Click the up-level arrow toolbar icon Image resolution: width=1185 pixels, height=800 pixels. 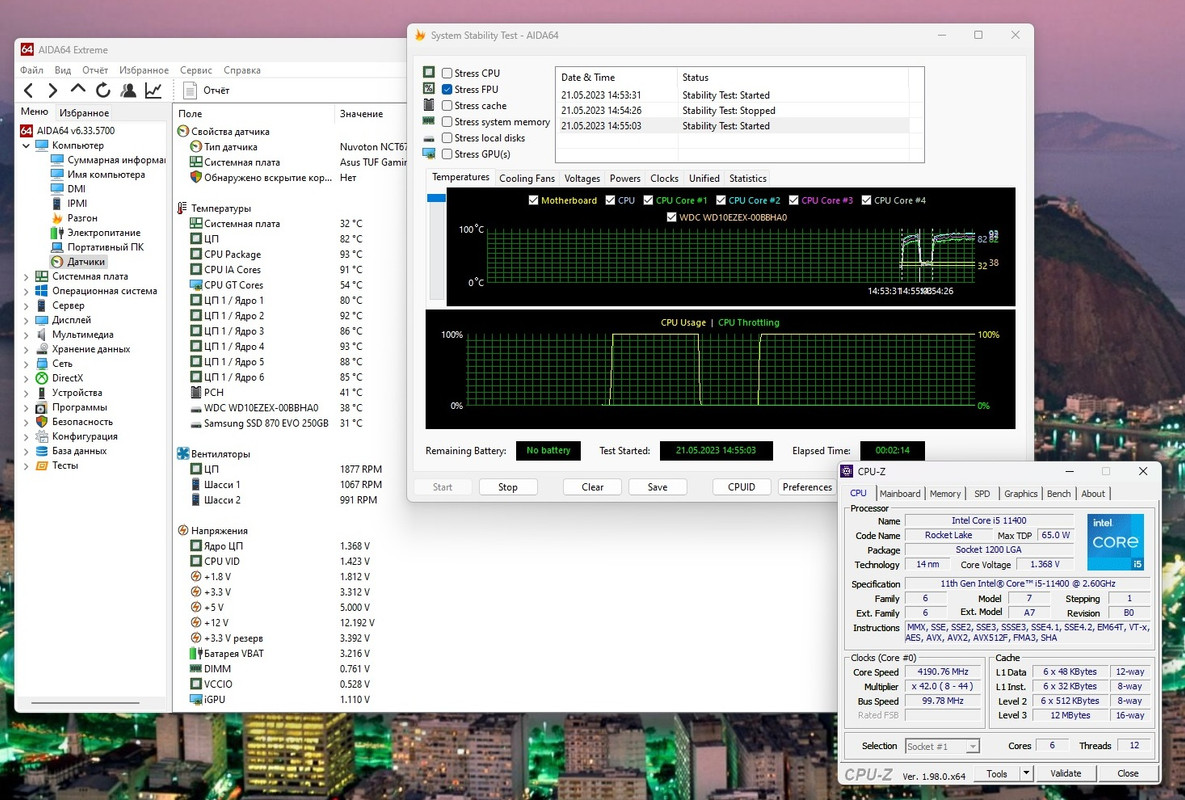78,91
